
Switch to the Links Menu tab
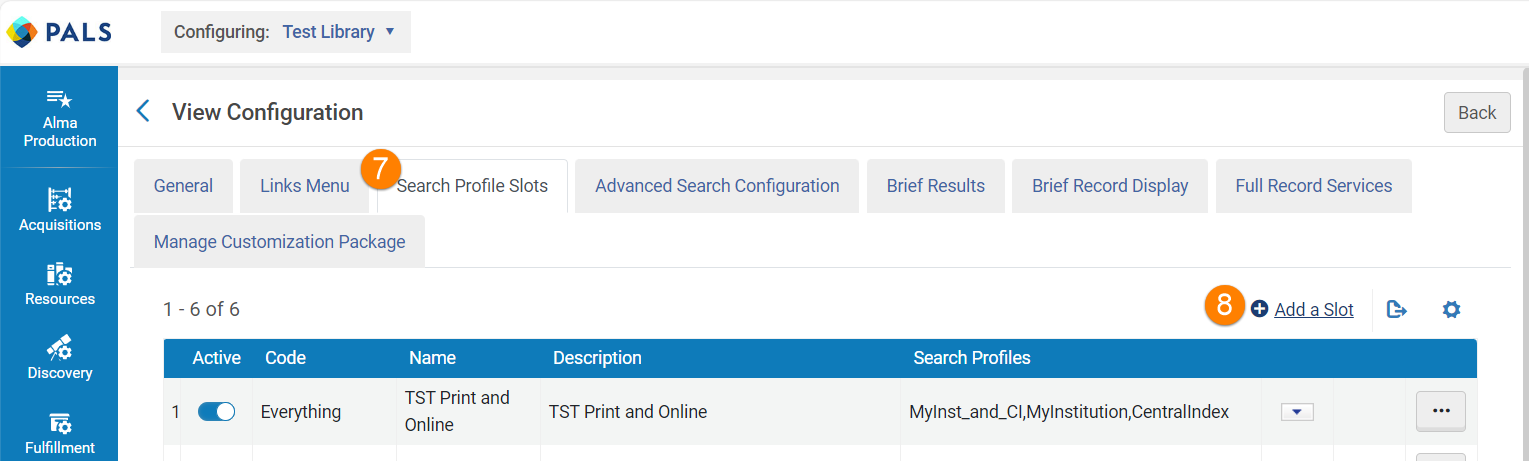[x=305, y=186]
